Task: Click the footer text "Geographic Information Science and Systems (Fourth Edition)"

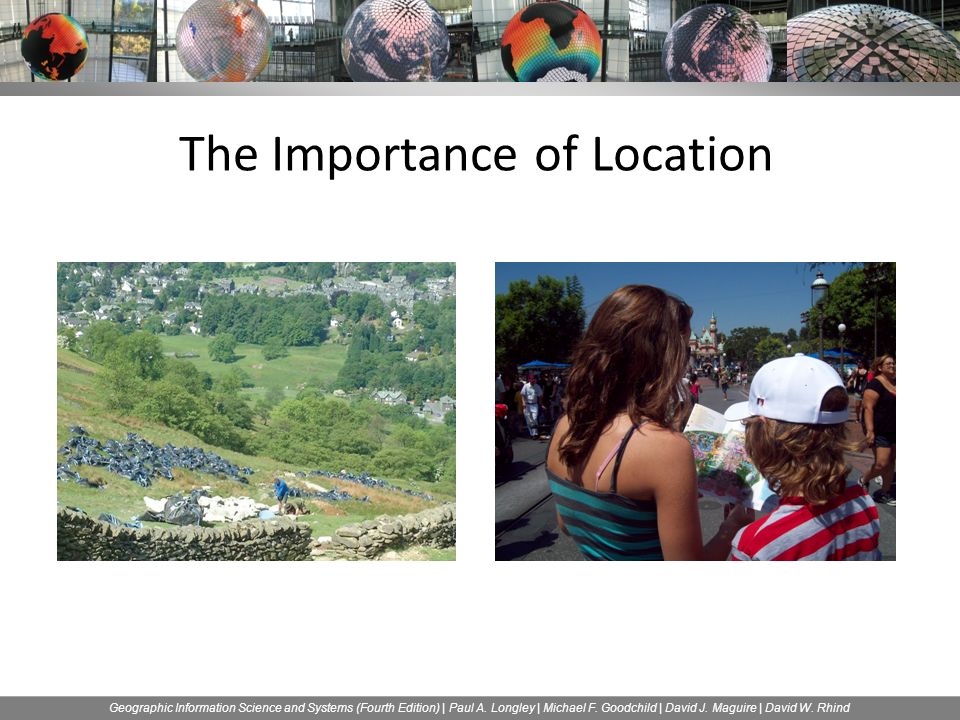Action: pyautogui.click(x=274, y=708)
